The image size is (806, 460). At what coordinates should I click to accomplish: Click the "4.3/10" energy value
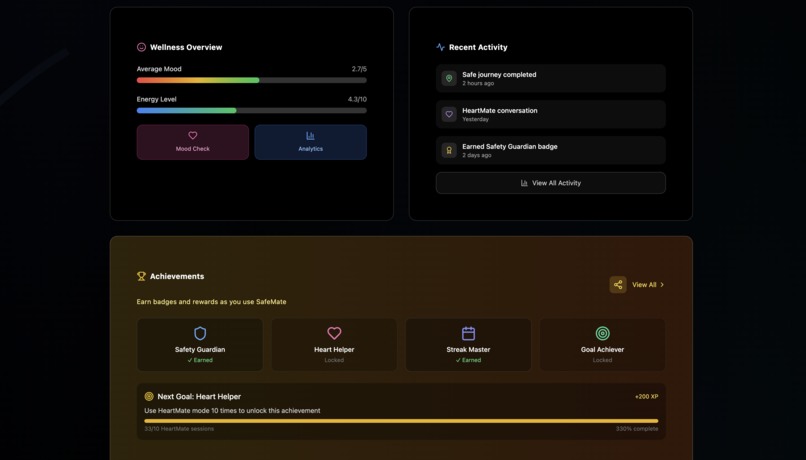point(357,99)
